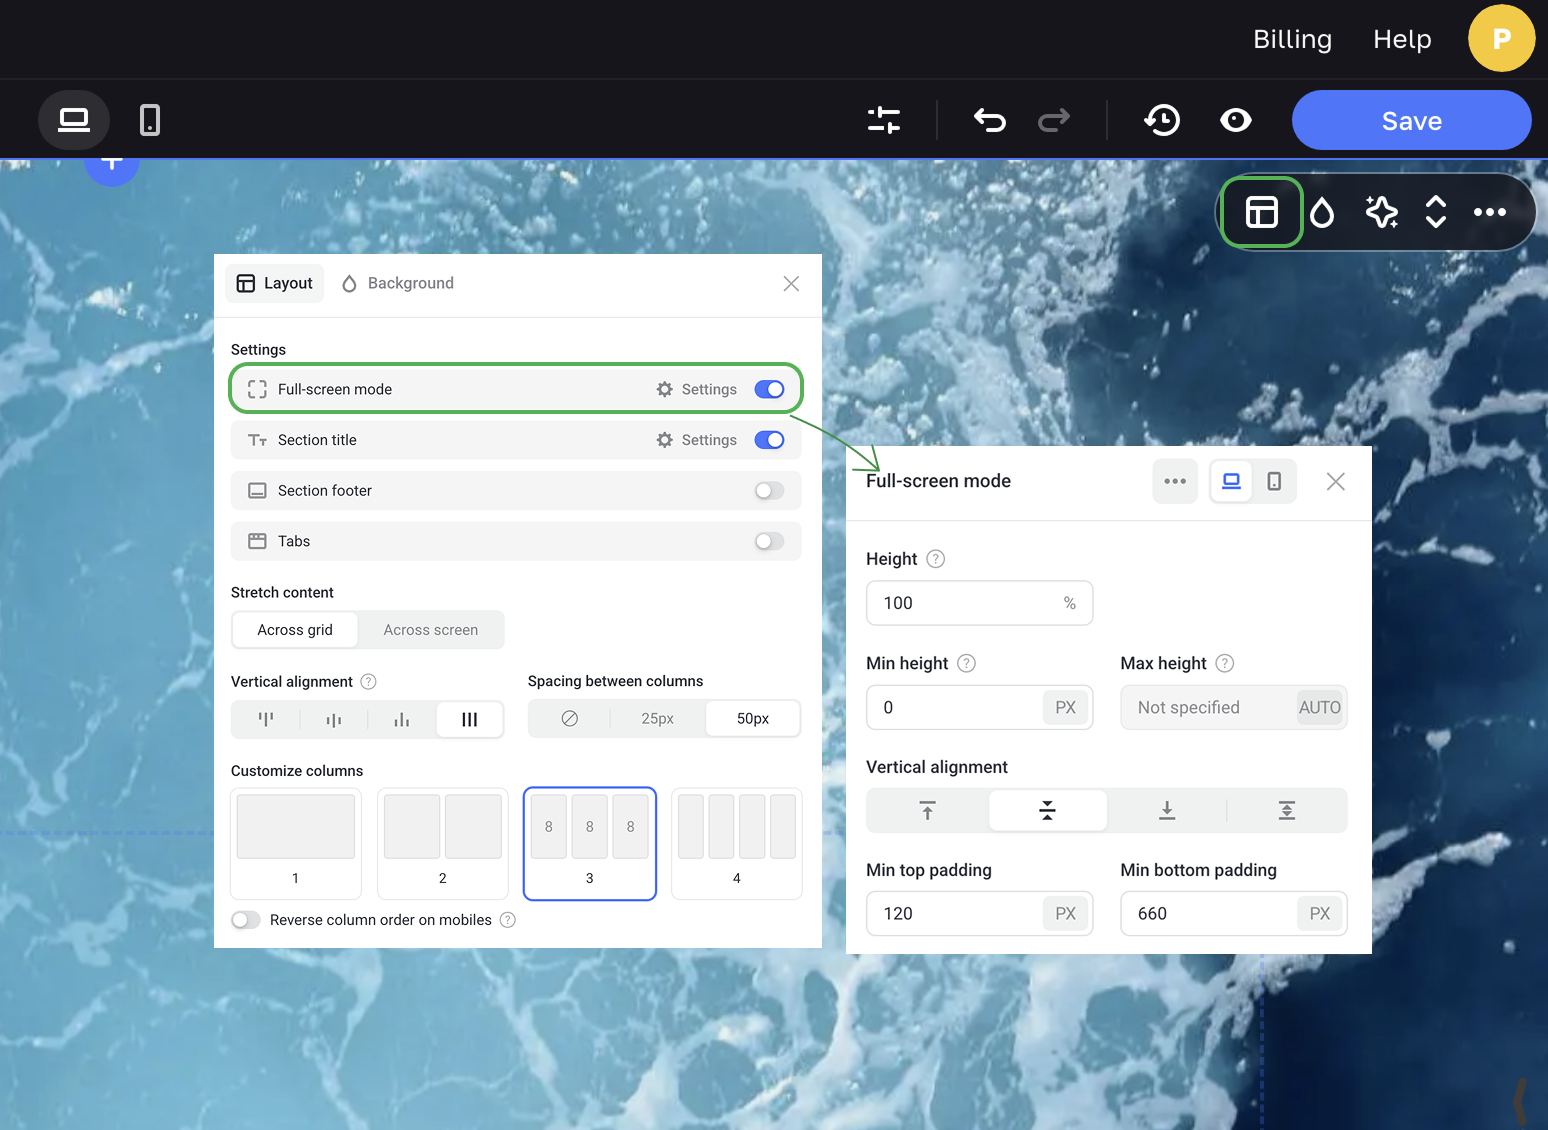Switch to mobile view in top toolbar
This screenshot has width=1548, height=1130.
[x=150, y=121]
